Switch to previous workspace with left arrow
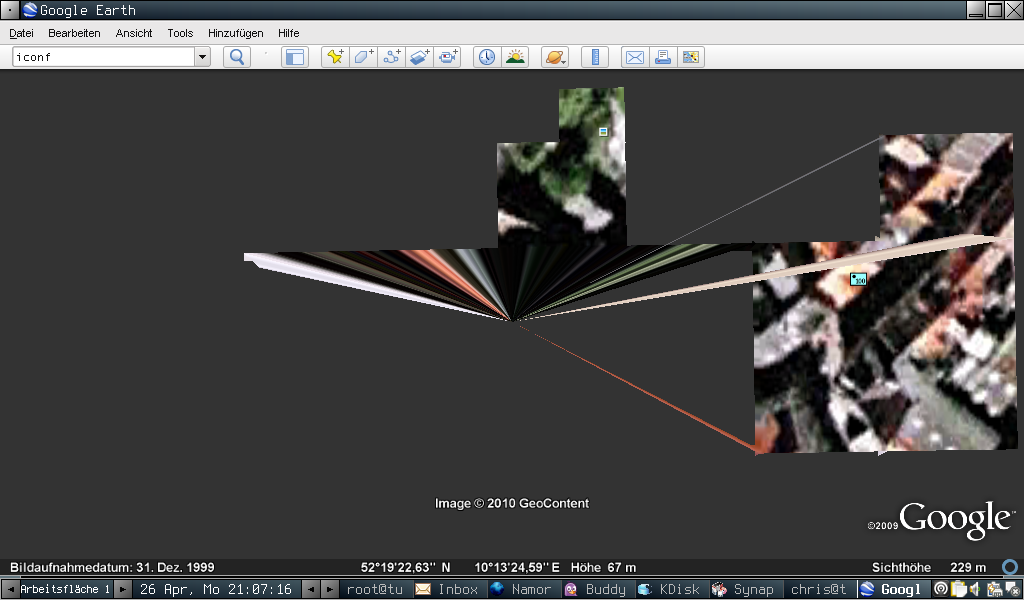Image resolution: width=1024 pixels, height=600 pixels. [10, 589]
